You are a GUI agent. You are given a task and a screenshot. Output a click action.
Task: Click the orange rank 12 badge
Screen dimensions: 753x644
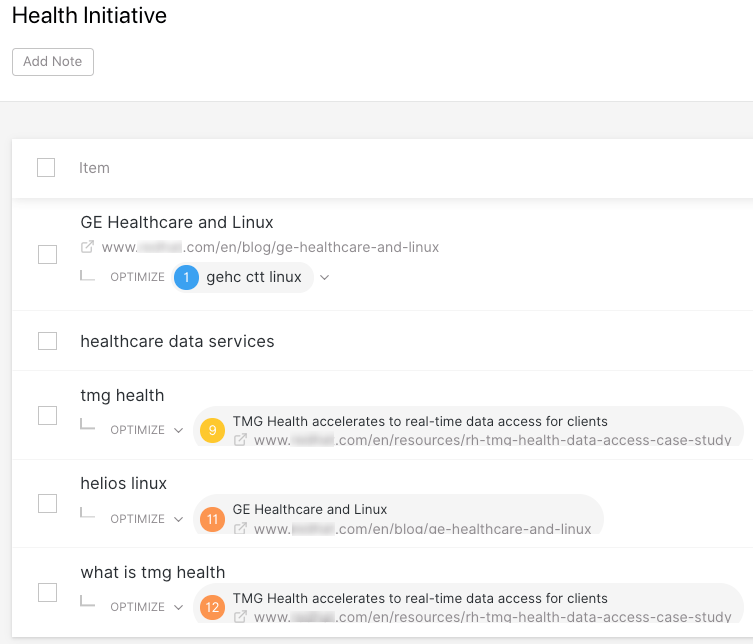coord(212,607)
